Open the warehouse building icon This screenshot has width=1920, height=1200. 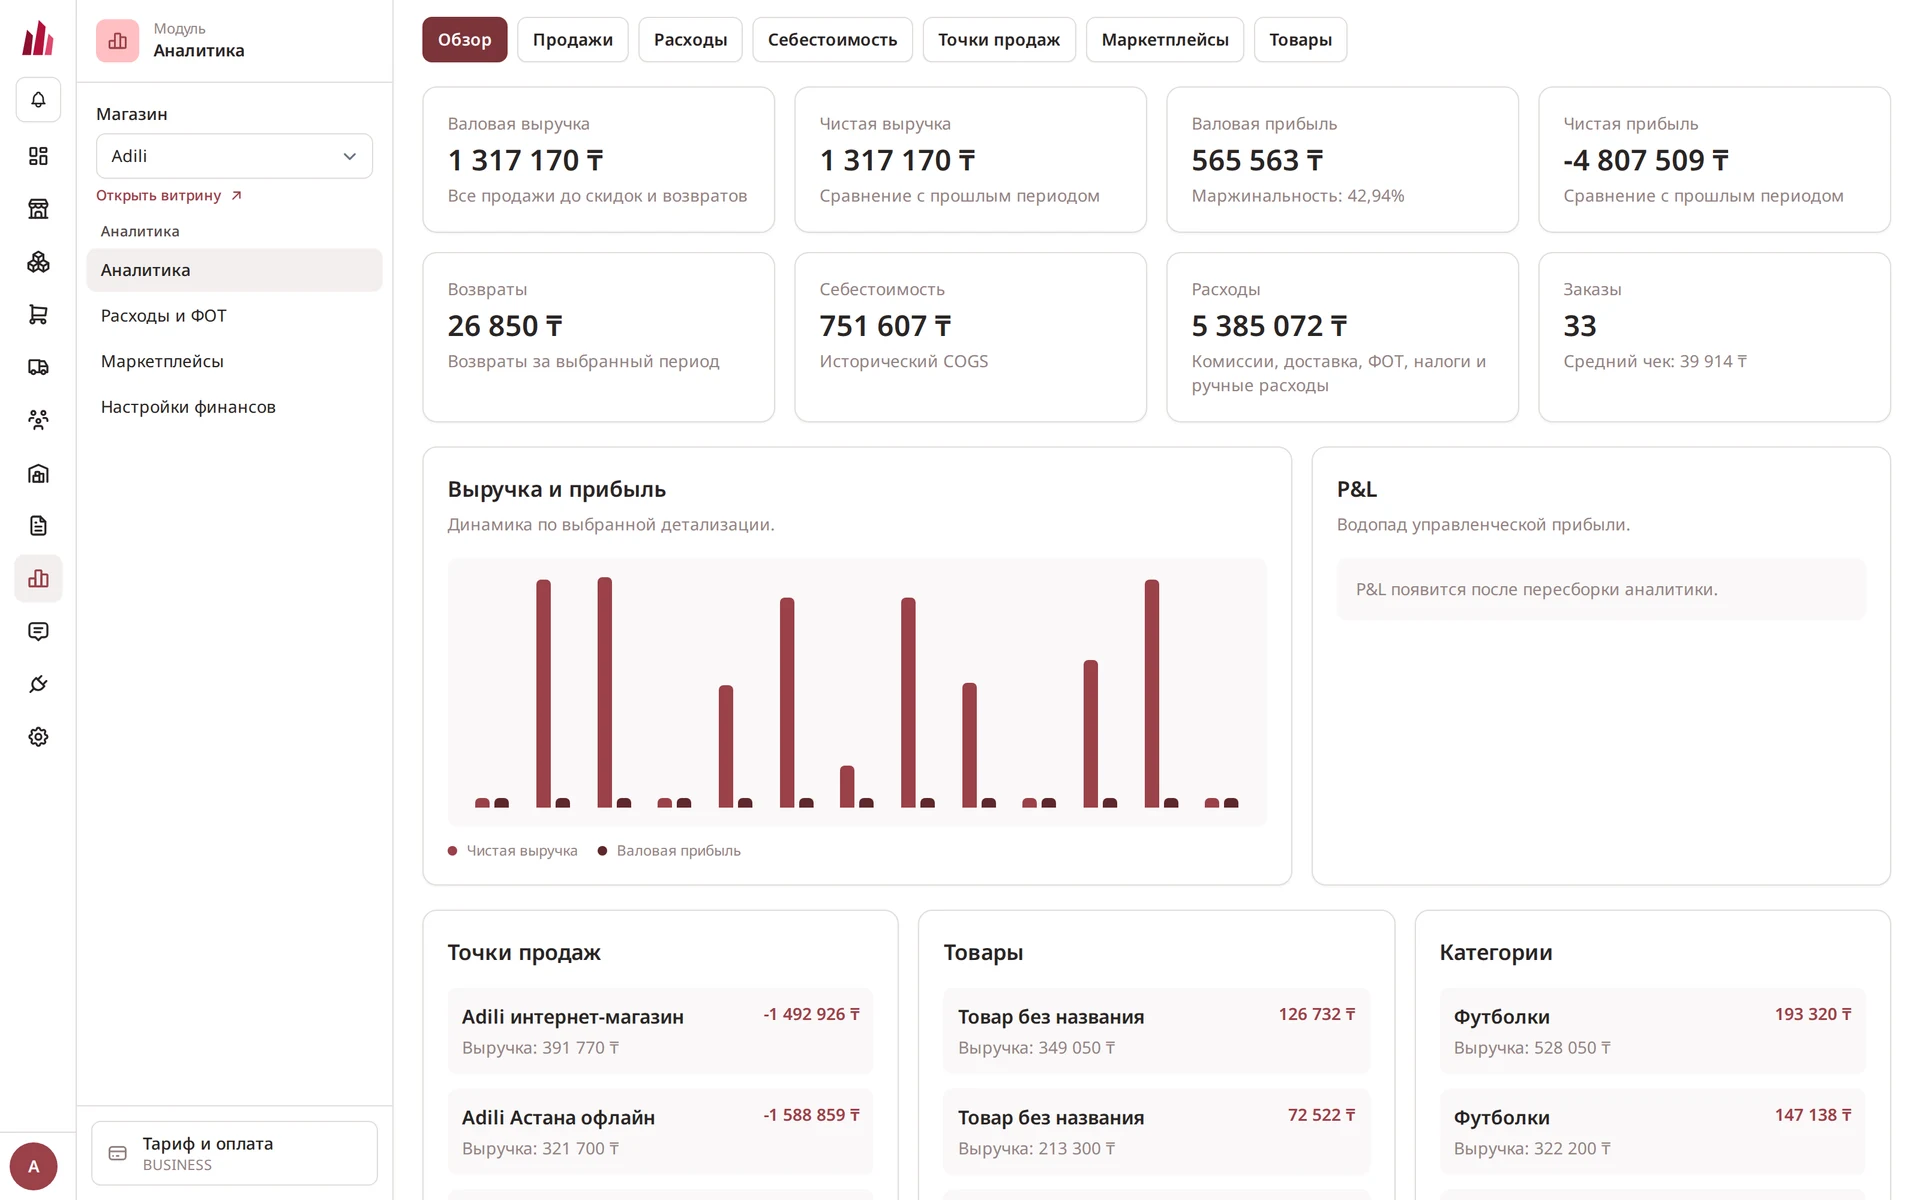click(x=38, y=473)
